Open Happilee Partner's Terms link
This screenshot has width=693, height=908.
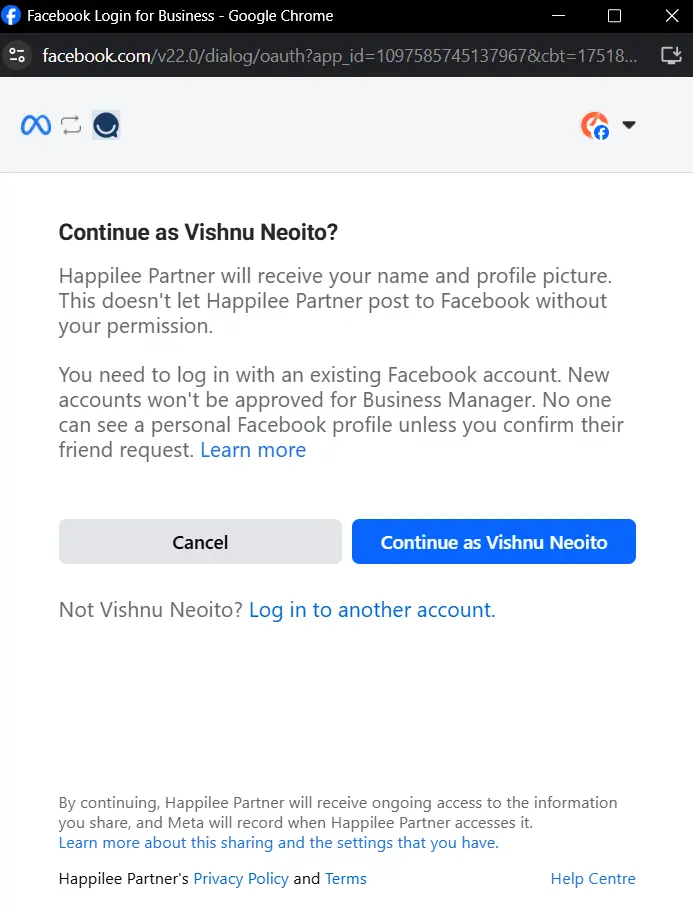click(345, 878)
